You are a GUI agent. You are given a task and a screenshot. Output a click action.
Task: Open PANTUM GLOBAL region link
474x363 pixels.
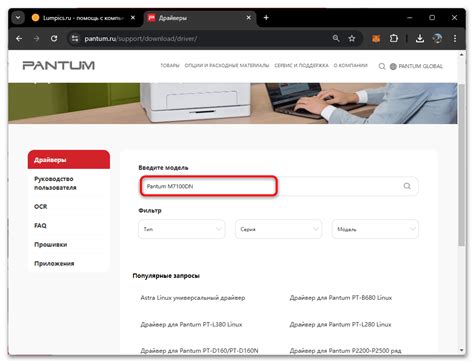(421, 66)
